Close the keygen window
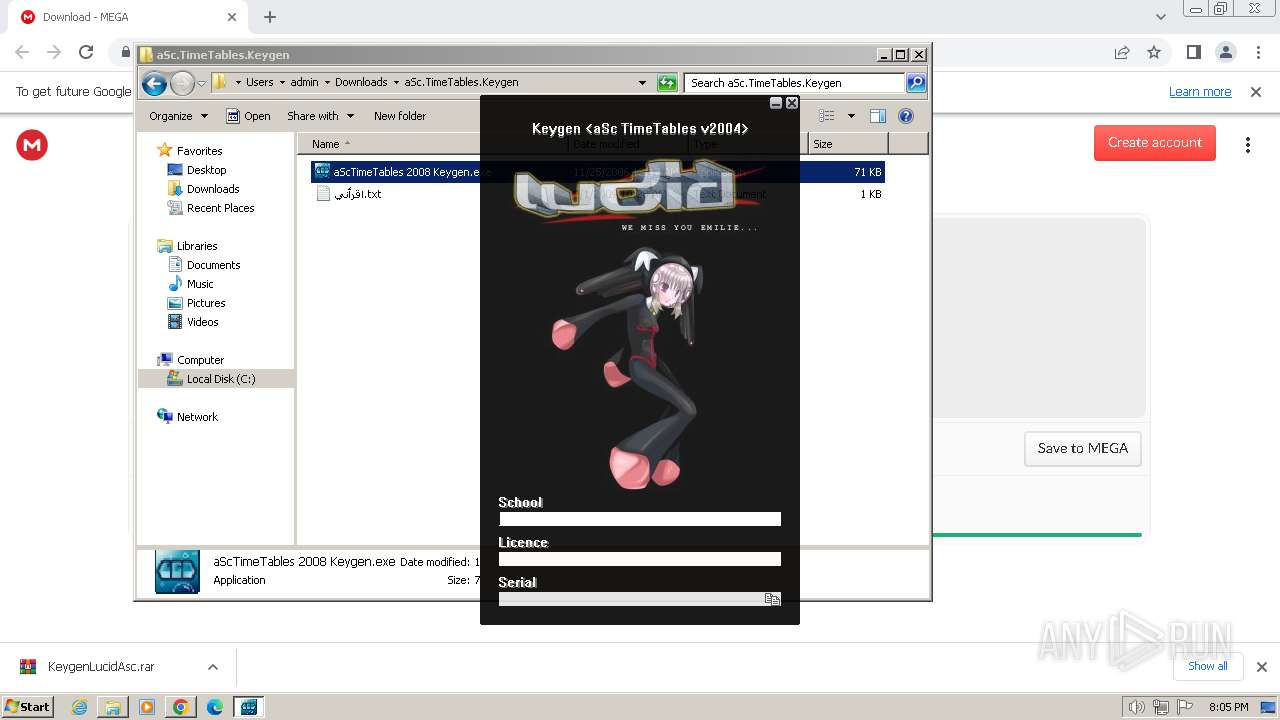 coord(792,103)
